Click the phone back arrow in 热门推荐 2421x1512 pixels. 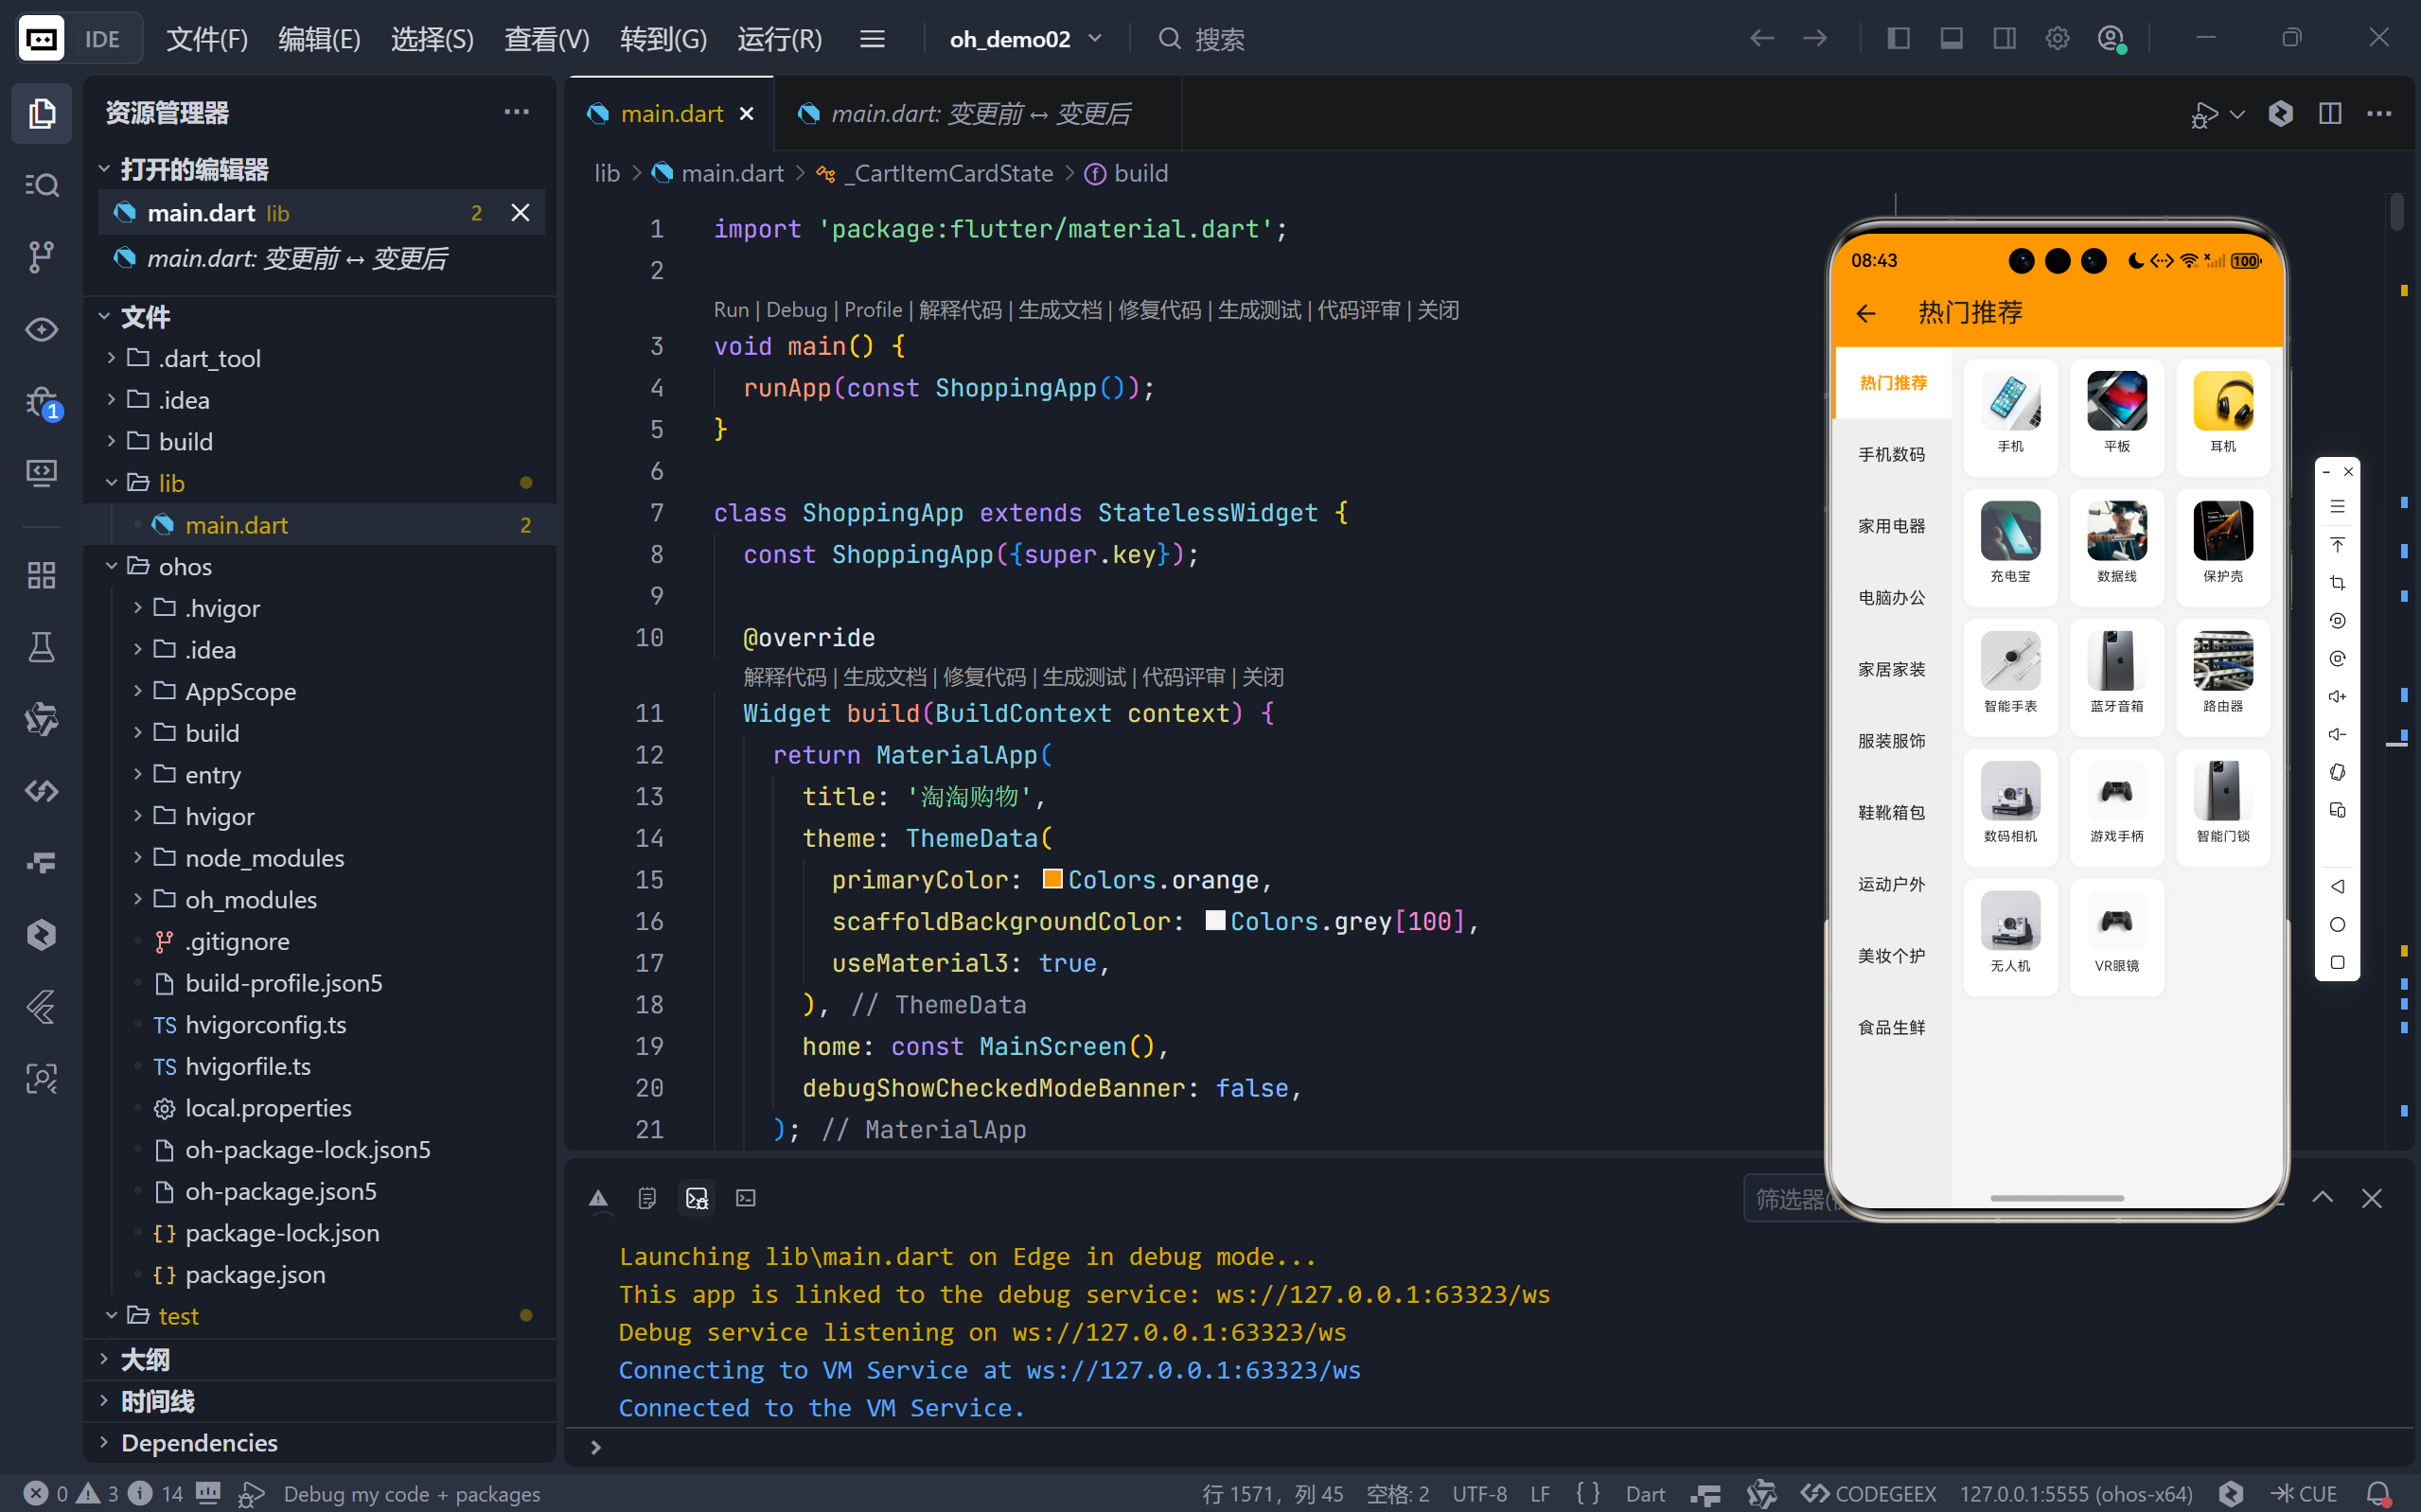(x=1866, y=314)
